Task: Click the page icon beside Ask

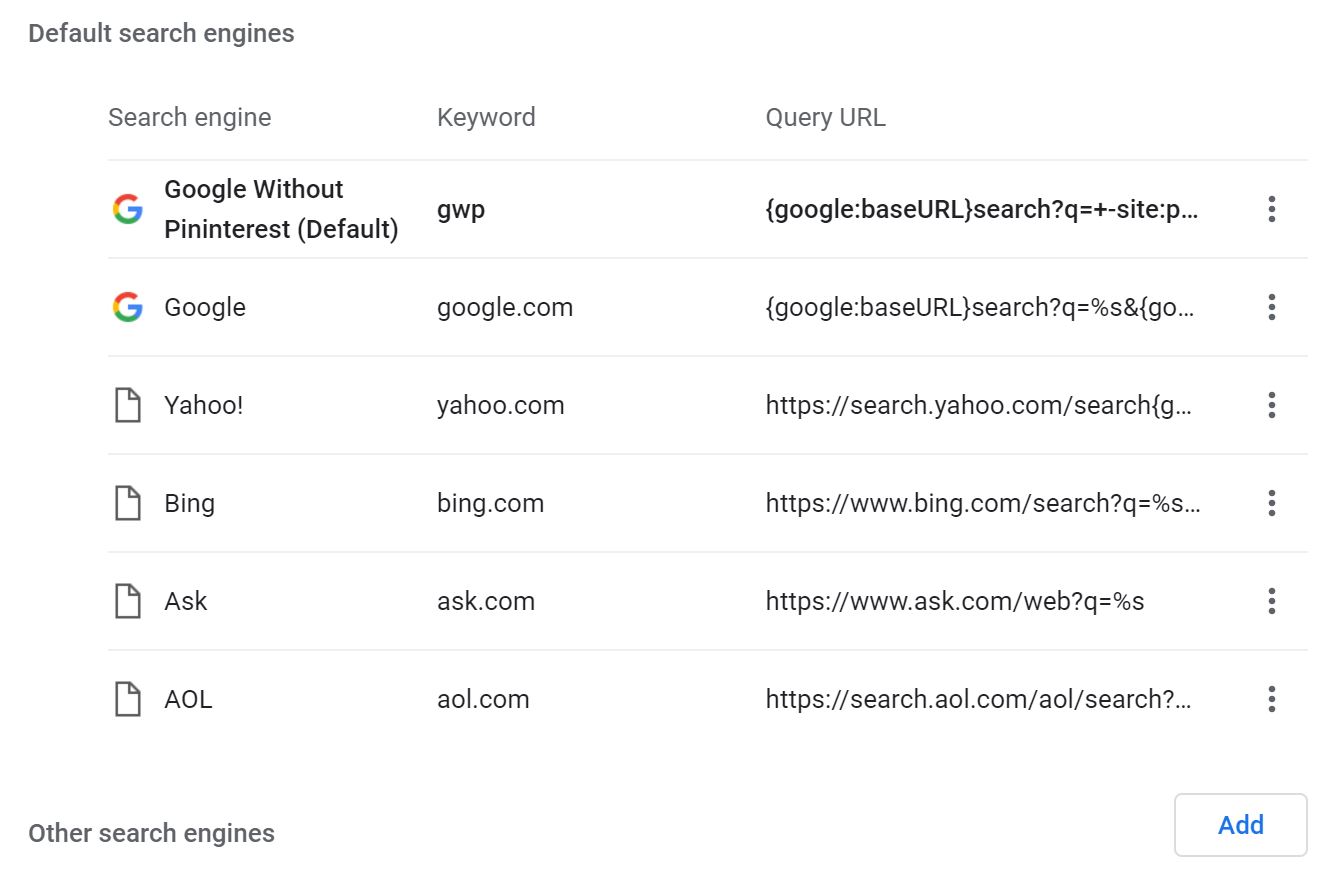Action: click(x=128, y=601)
